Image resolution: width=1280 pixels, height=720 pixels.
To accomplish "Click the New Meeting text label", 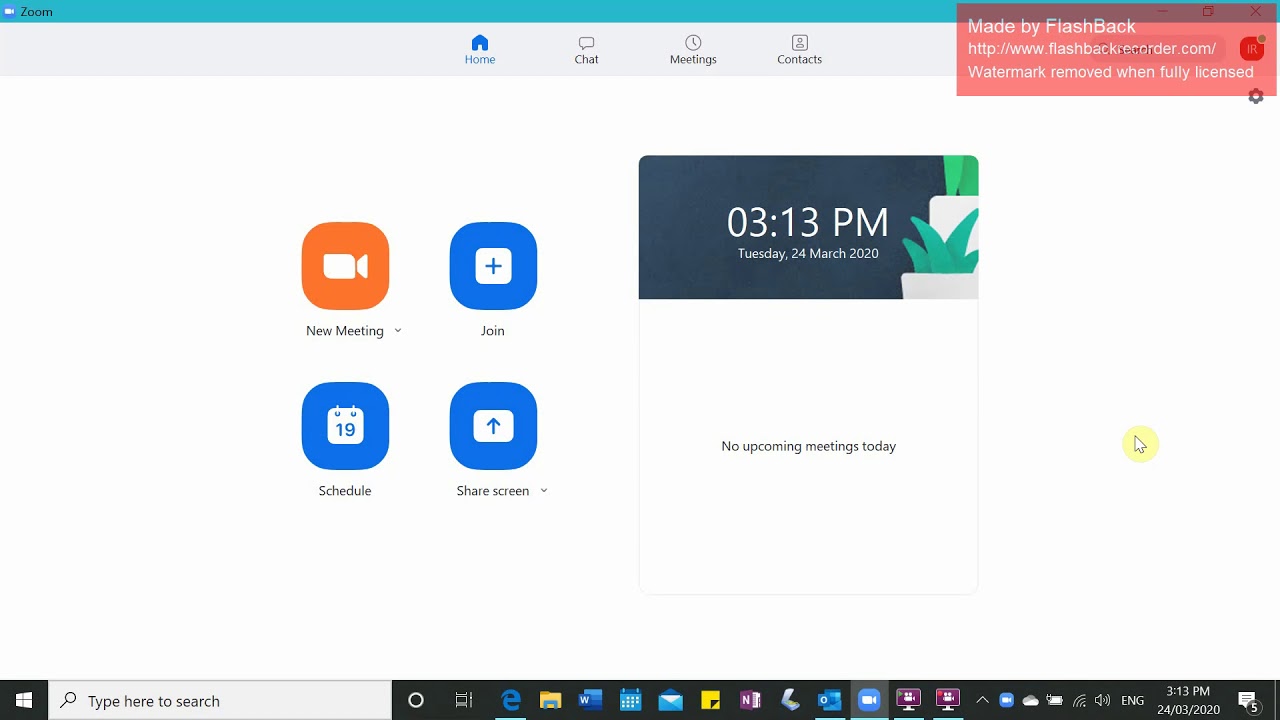I will coord(345,331).
